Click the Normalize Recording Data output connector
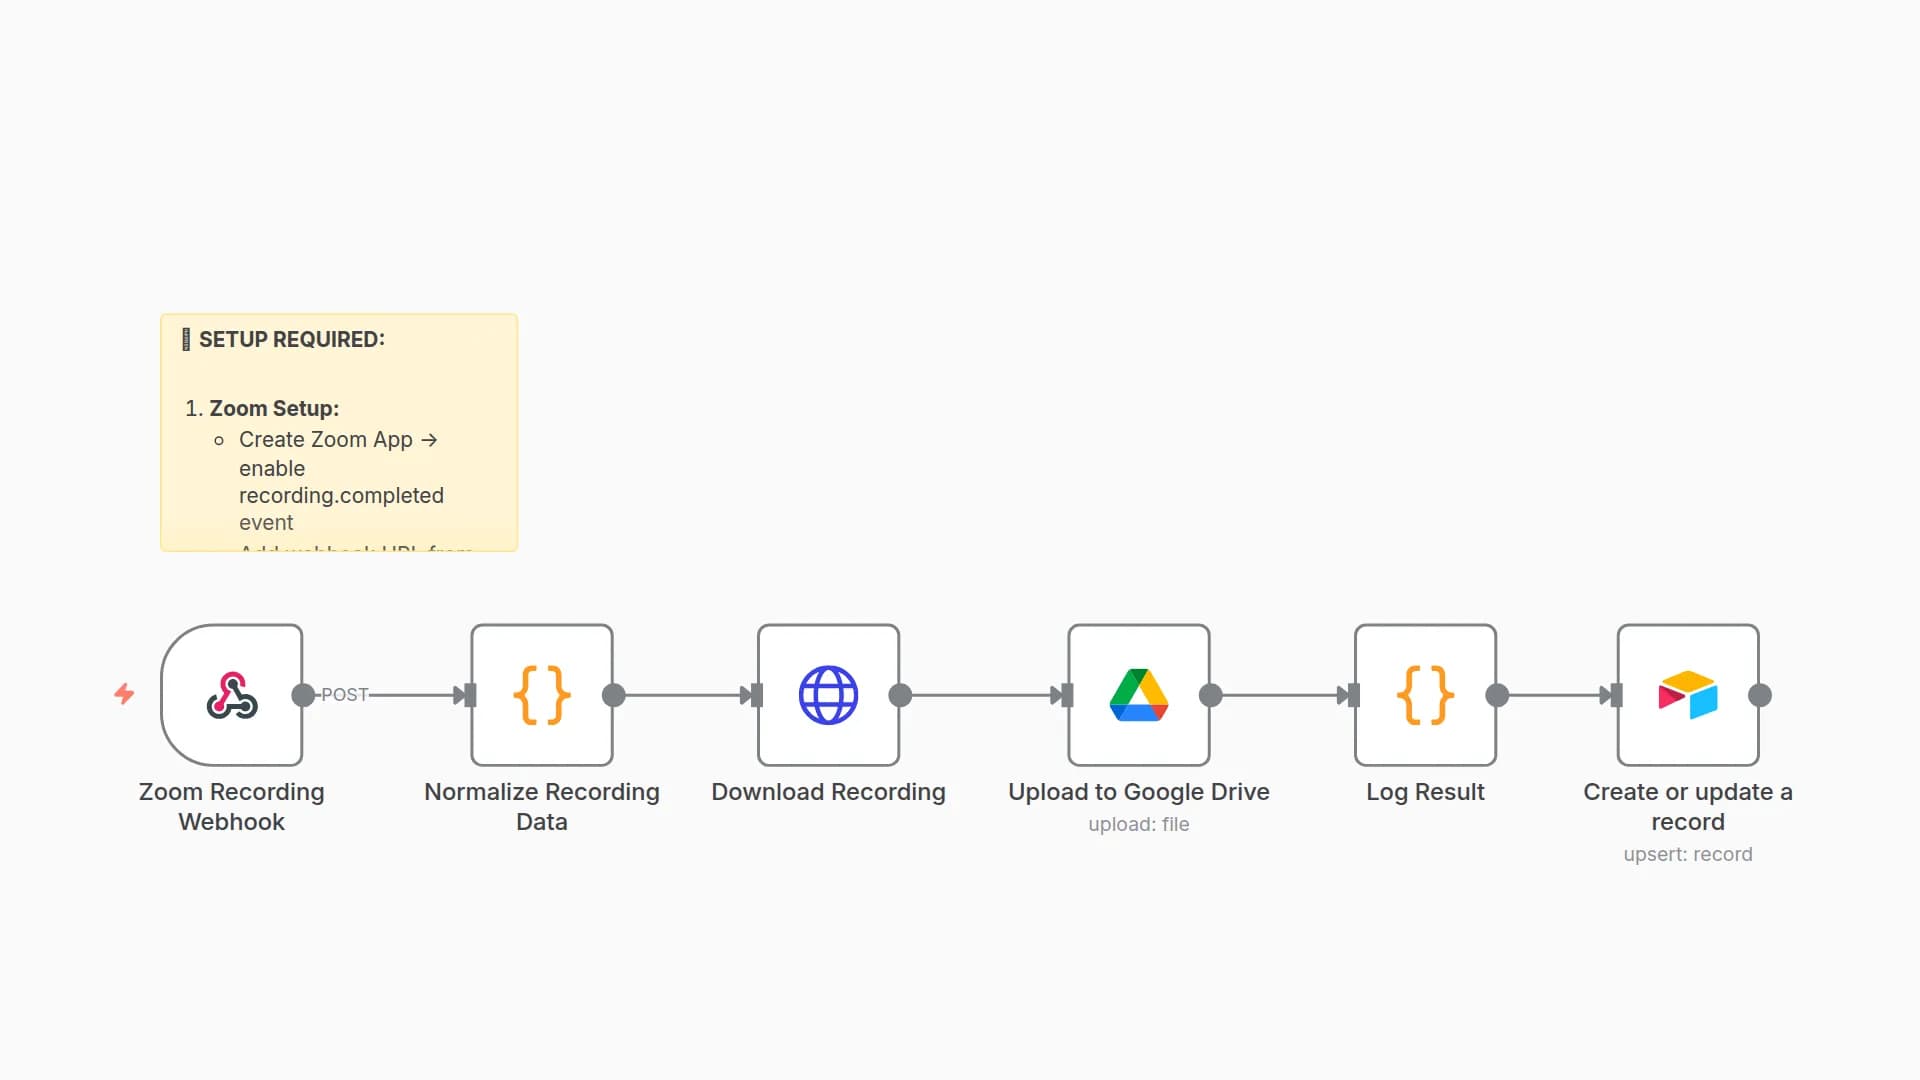1920x1080 pixels. 614,695
